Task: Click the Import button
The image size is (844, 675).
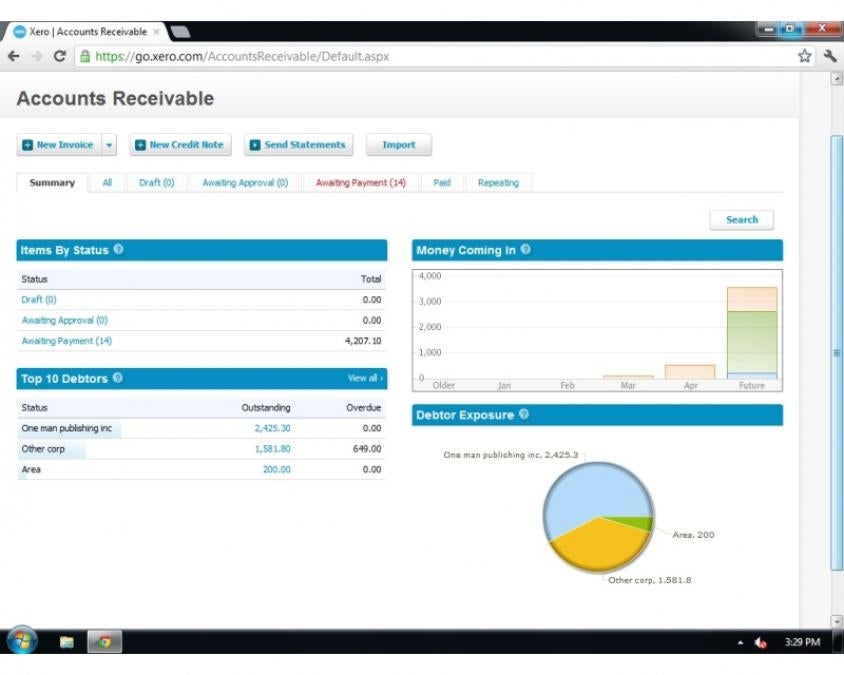Action: click(398, 144)
